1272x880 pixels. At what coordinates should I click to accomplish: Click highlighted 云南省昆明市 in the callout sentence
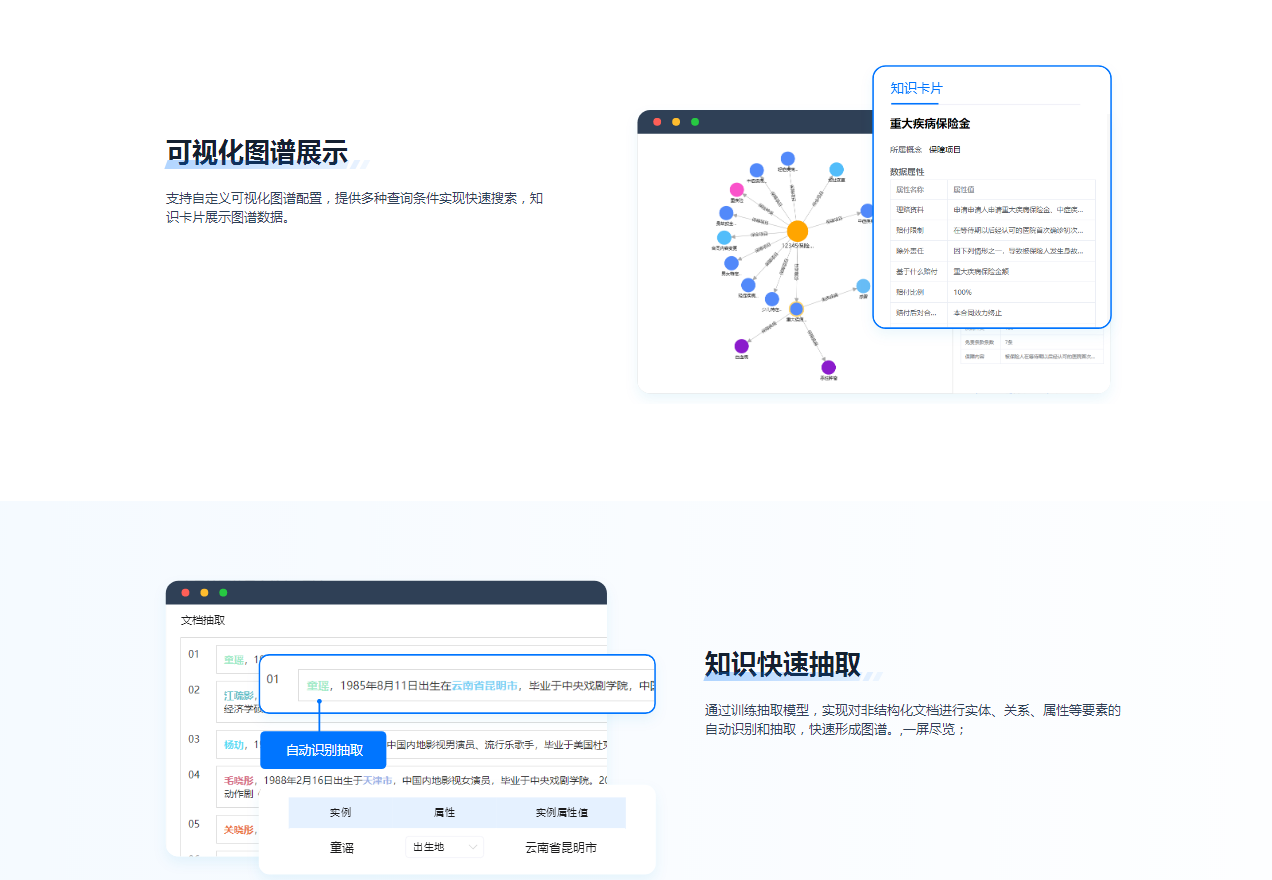point(485,686)
